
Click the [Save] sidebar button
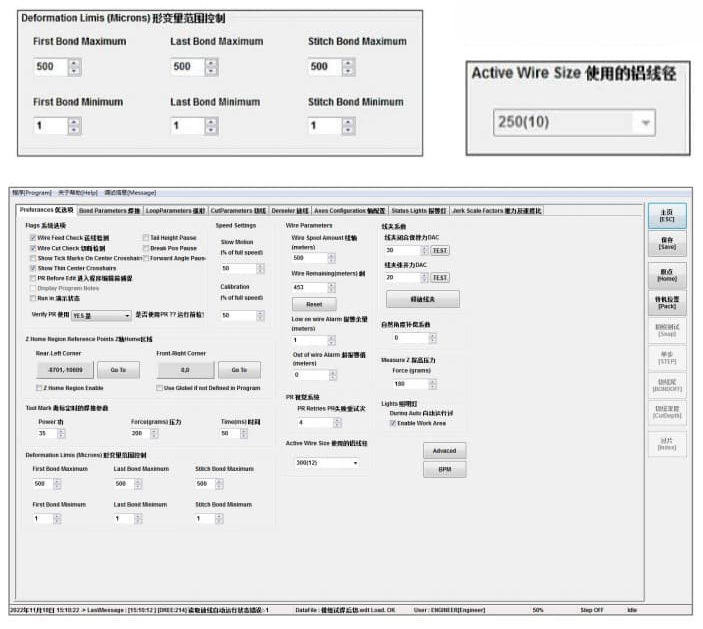click(x=667, y=243)
